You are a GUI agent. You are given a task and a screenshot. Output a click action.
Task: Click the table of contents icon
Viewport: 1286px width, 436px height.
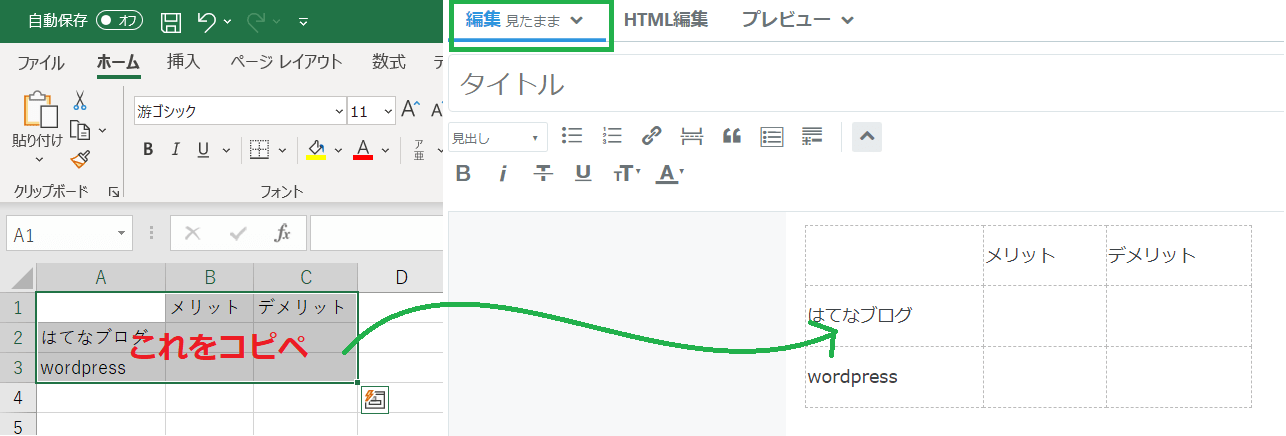(771, 136)
